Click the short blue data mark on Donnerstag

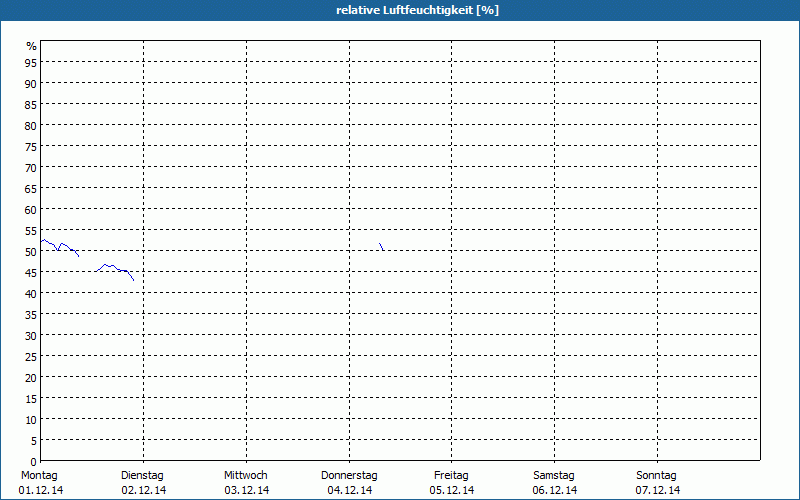(382, 246)
